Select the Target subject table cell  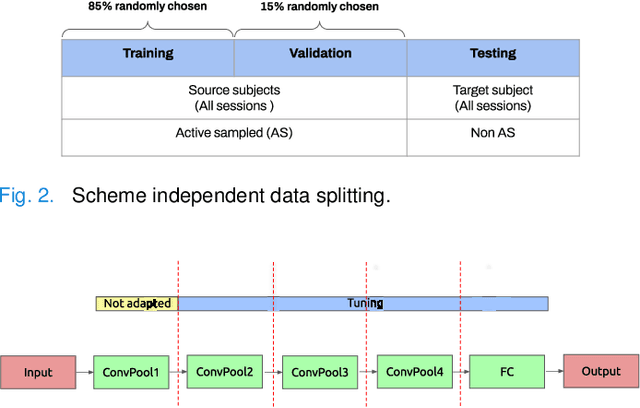tap(492, 98)
